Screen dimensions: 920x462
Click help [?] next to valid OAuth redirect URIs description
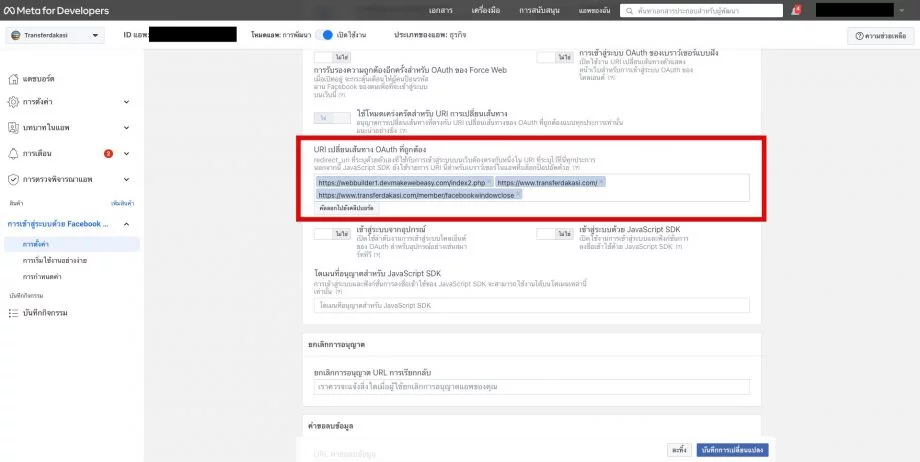coord(576,167)
